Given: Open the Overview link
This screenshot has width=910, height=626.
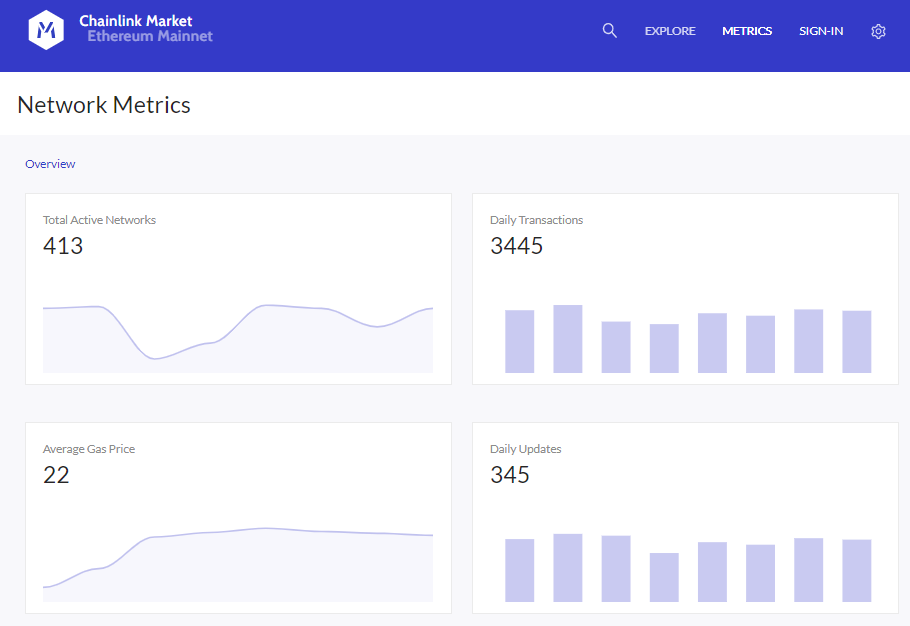Looking at the screenshot, I should 50,164.
